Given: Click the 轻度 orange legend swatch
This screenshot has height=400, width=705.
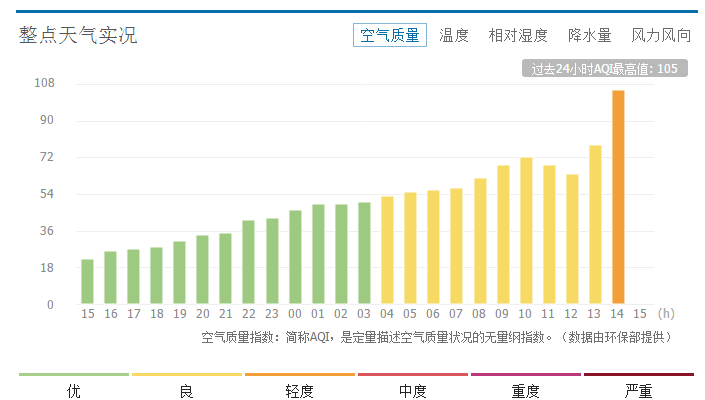Looking at the screenshot, I should [300, 375].
